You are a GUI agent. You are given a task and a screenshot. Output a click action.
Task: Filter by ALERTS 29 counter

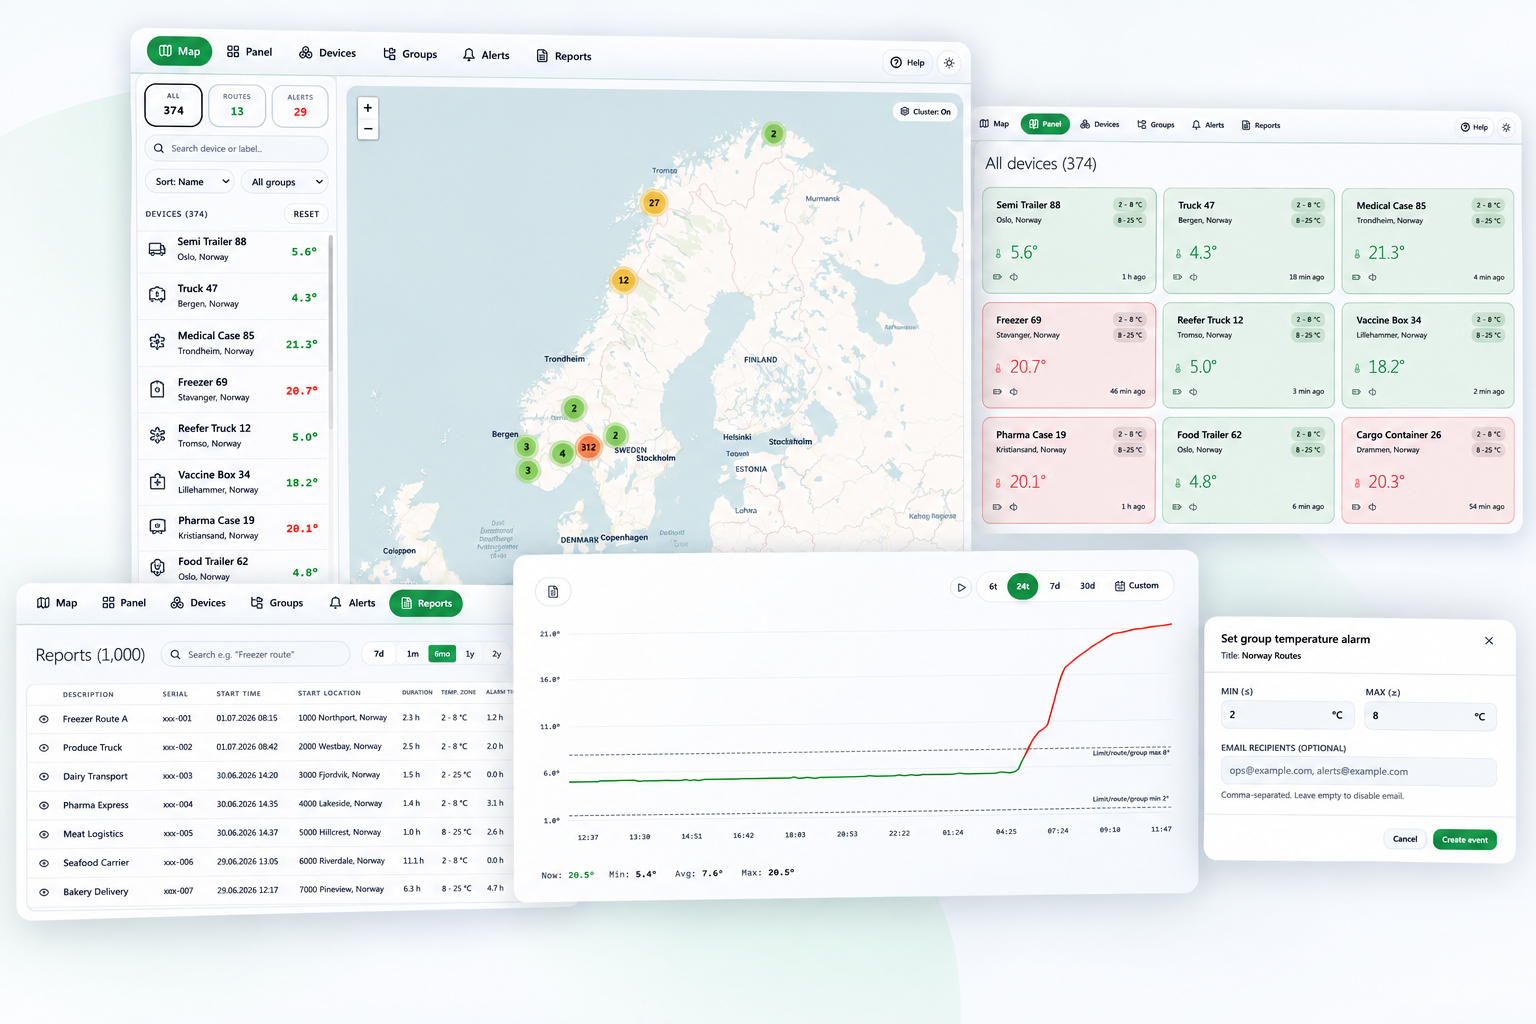click(300, 106)
